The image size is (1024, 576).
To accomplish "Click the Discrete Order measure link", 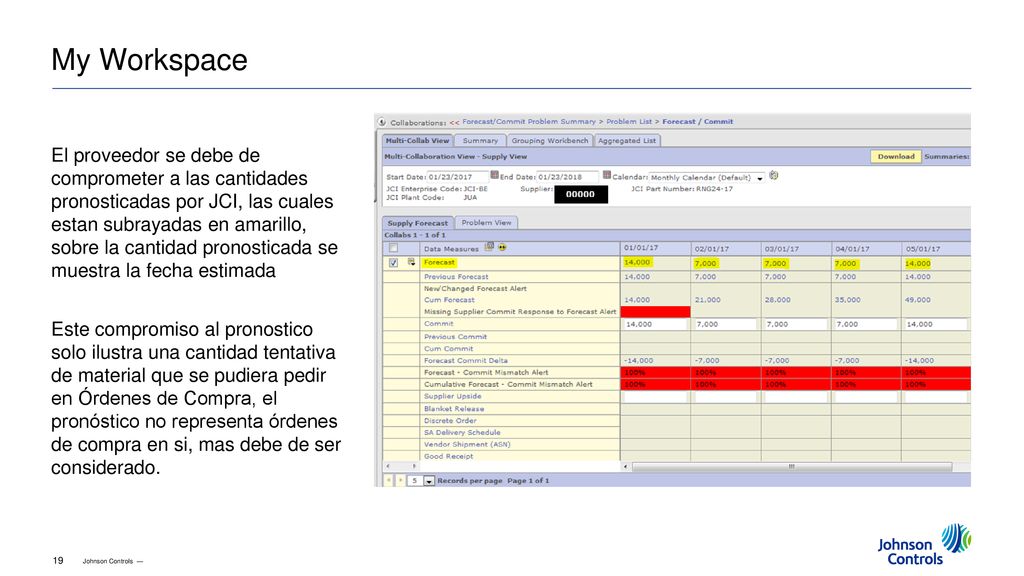I will pyautogui.click(x=450, y=421).
